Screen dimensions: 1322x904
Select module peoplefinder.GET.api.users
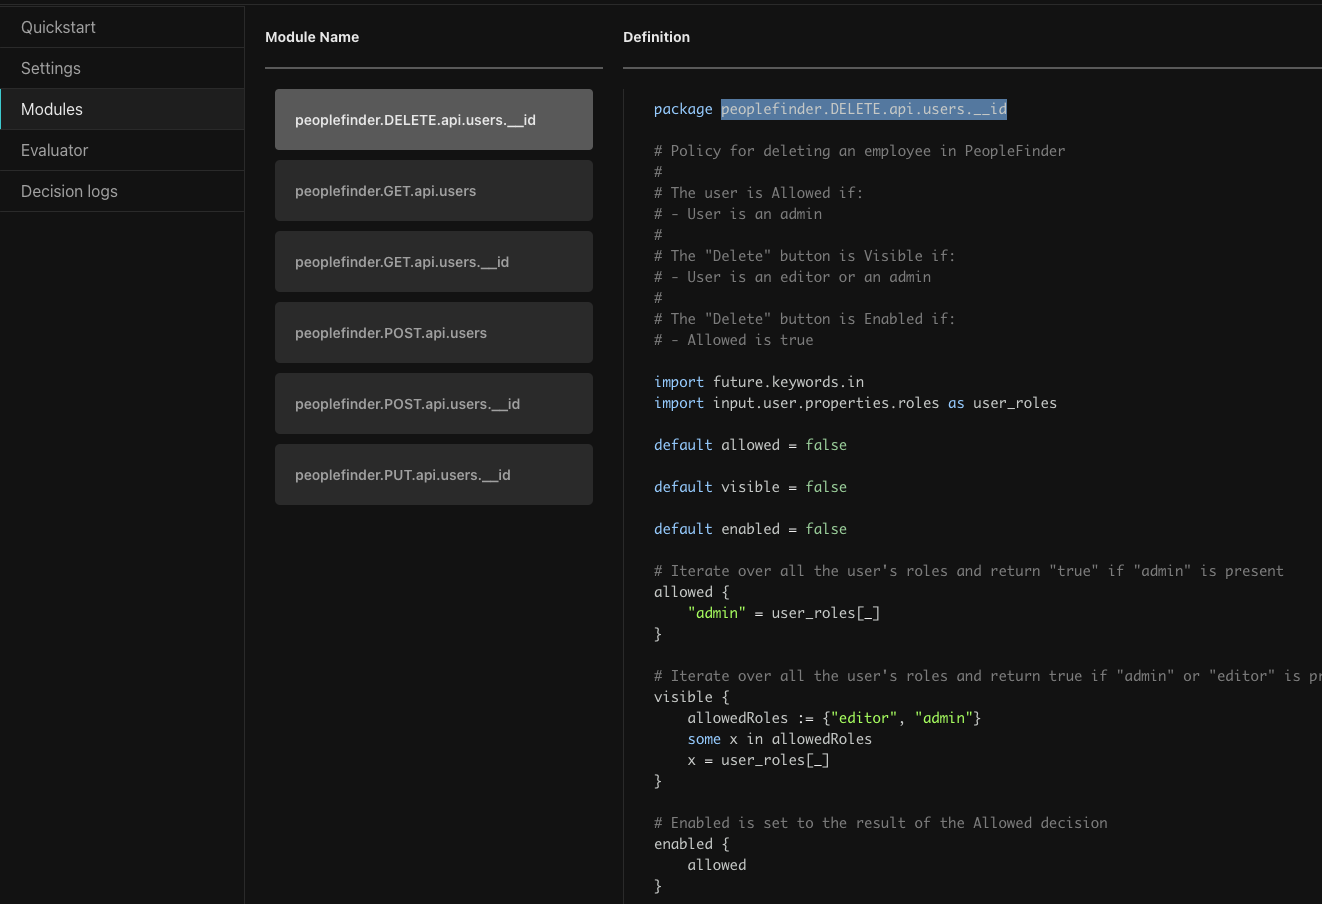pyautogui.click(x=433, y=190)
